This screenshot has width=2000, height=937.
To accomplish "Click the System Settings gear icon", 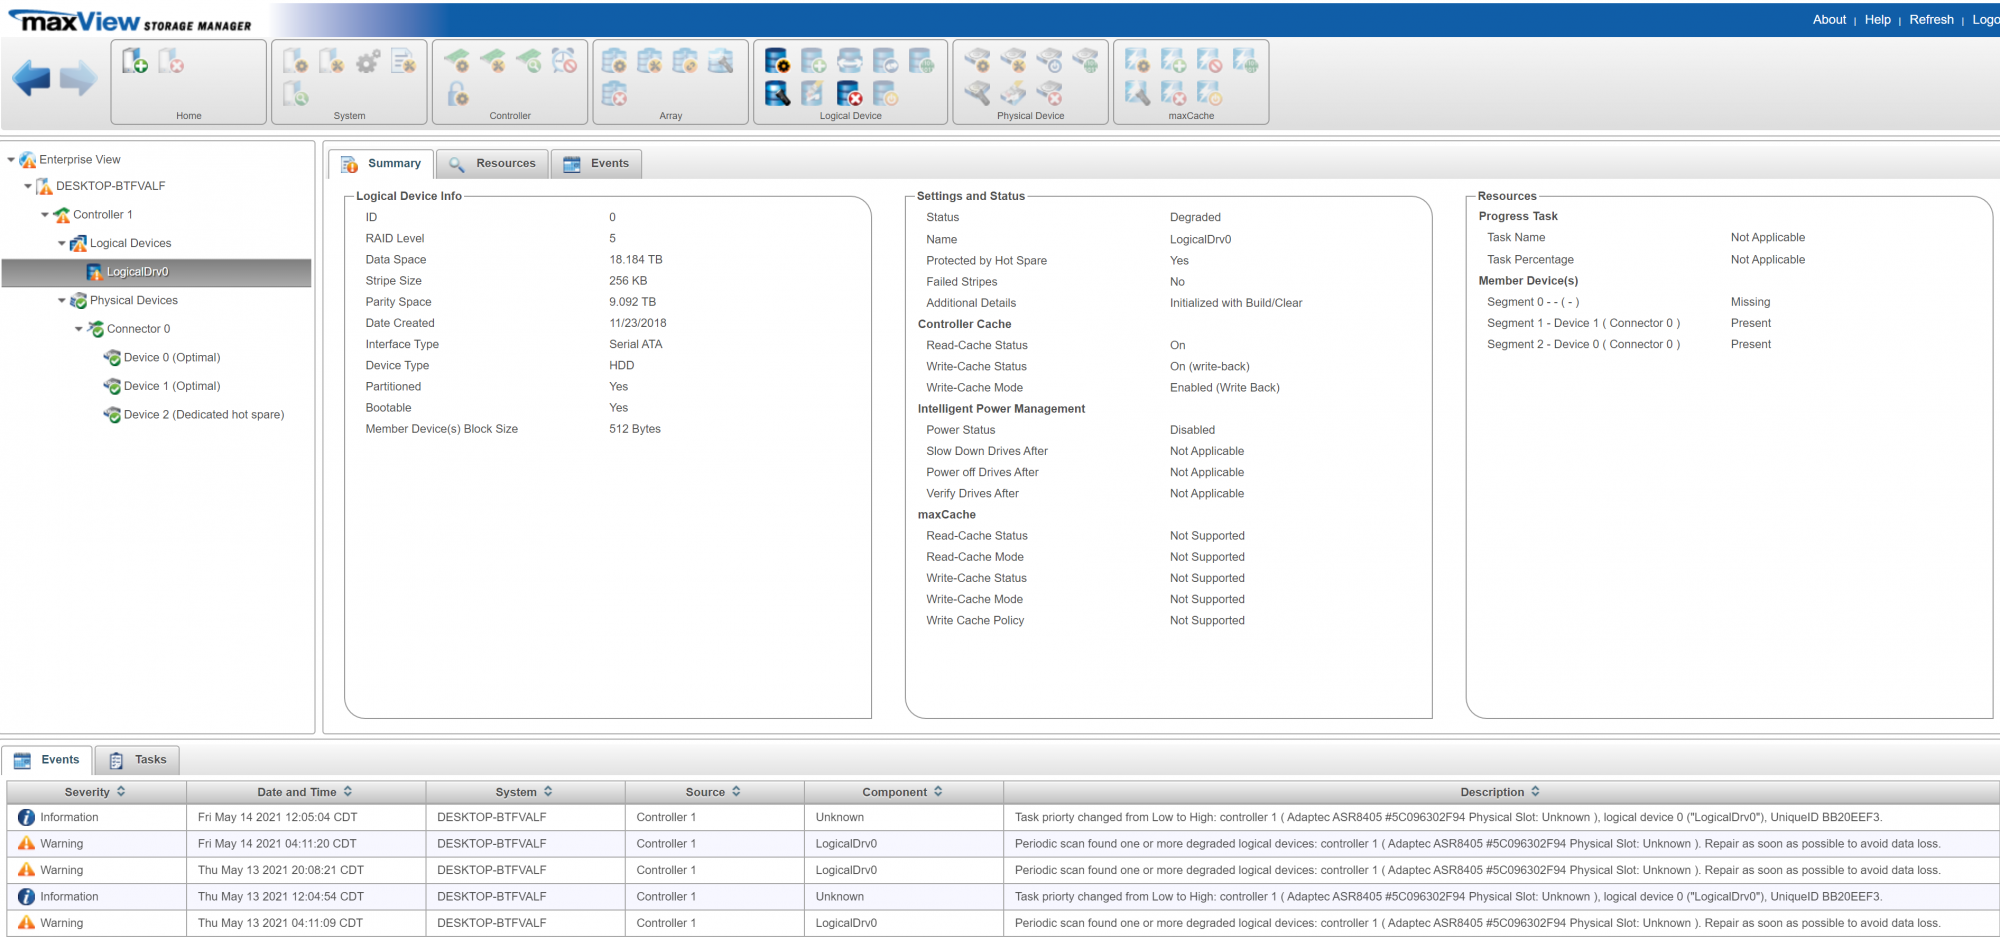I will [x=368, y=62].
